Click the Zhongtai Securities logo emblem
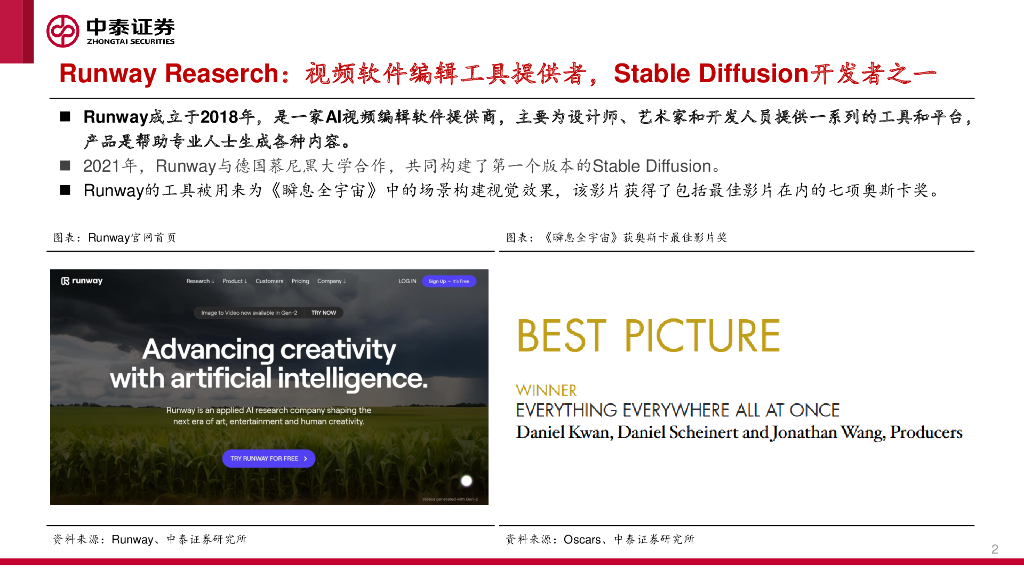The image size is (1024, 576). 63,31
